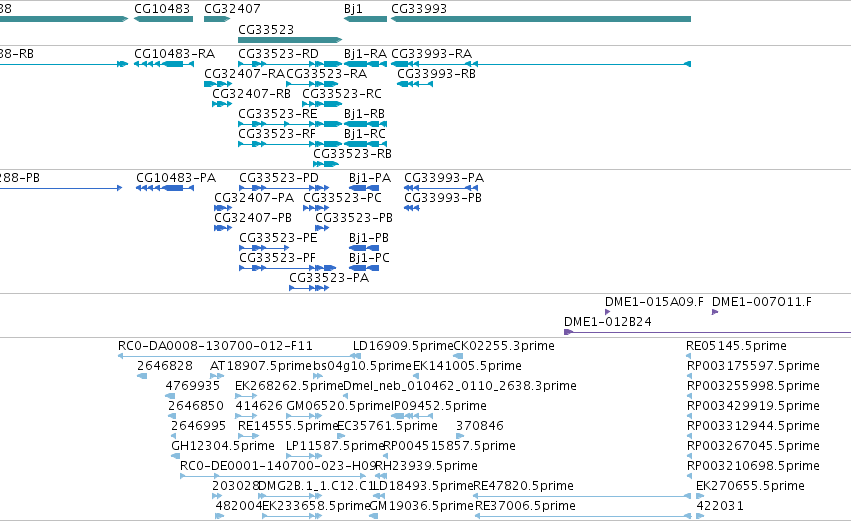Image resolution: width=851 pixels, height=521 pixels.
Task: Open EST EK141005.5prime
Action: click(416, 377)
